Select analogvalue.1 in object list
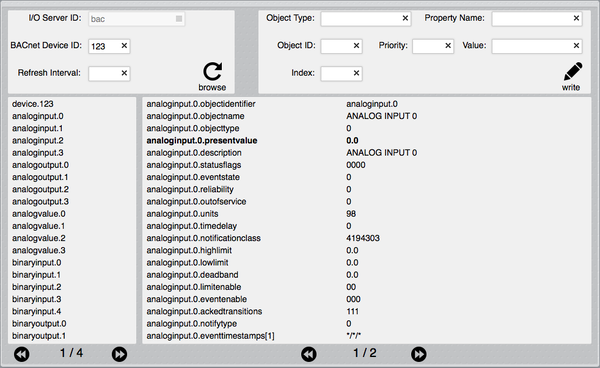The height and width of the screenshot is (368, 600). pyautogui.click(x=38, y=226)
